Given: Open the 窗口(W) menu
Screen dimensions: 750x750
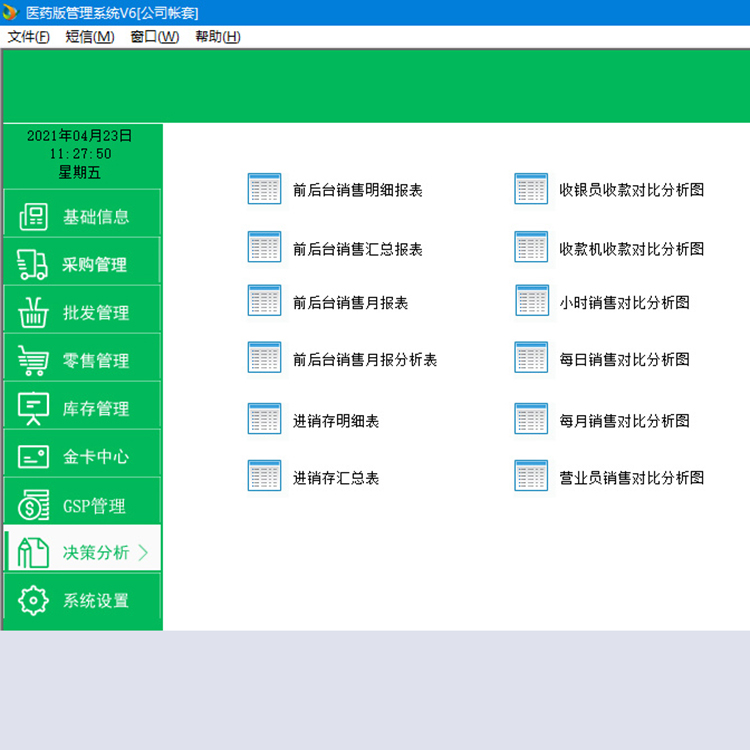Looking at the screenshot, I should (x=154, y=37).
